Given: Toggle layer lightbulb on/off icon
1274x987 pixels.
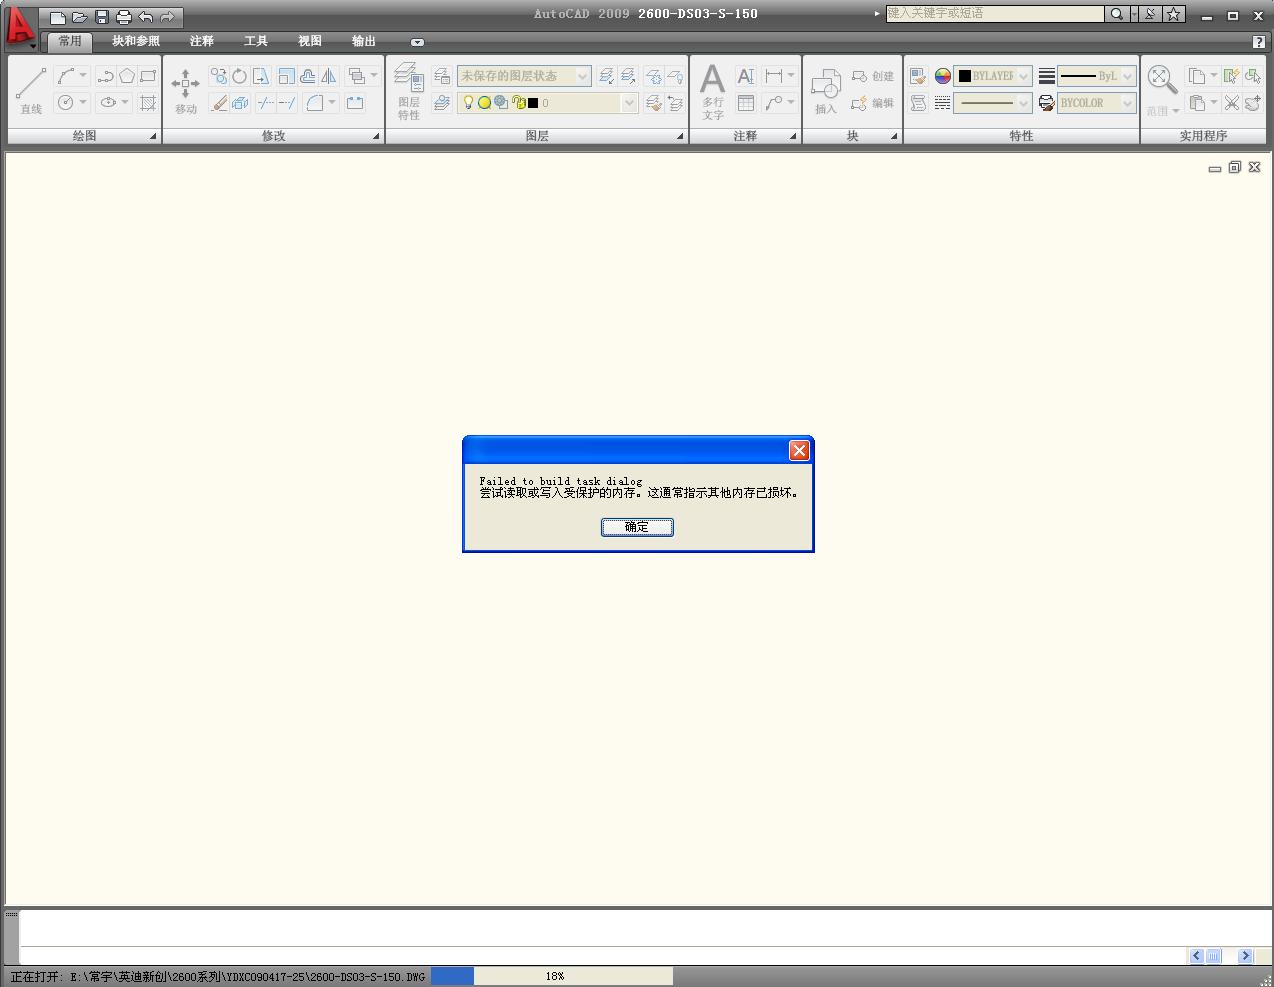Looking at the screenshot, I should 468,102.
